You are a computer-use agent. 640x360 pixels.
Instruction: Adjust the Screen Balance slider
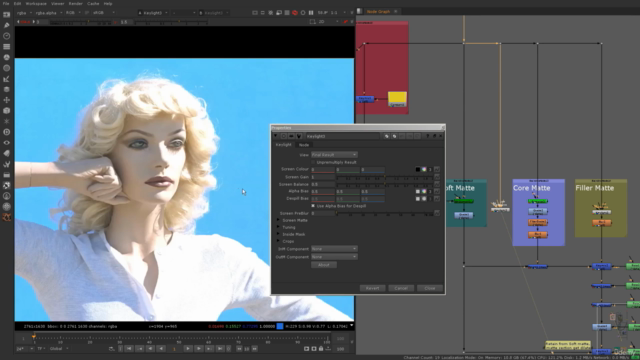pos(384,184)
